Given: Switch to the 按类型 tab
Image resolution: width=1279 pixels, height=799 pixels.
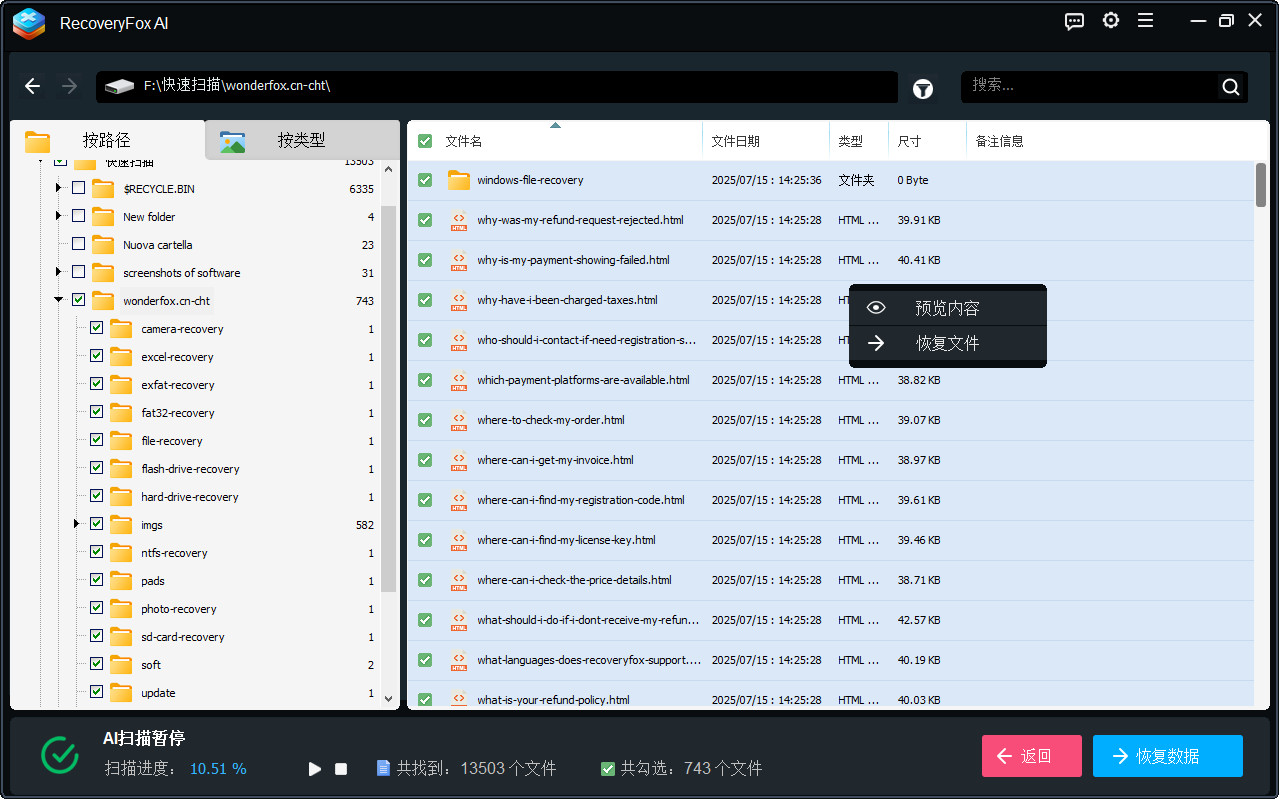Looking at the screenshot, I should tap(301, 141).
